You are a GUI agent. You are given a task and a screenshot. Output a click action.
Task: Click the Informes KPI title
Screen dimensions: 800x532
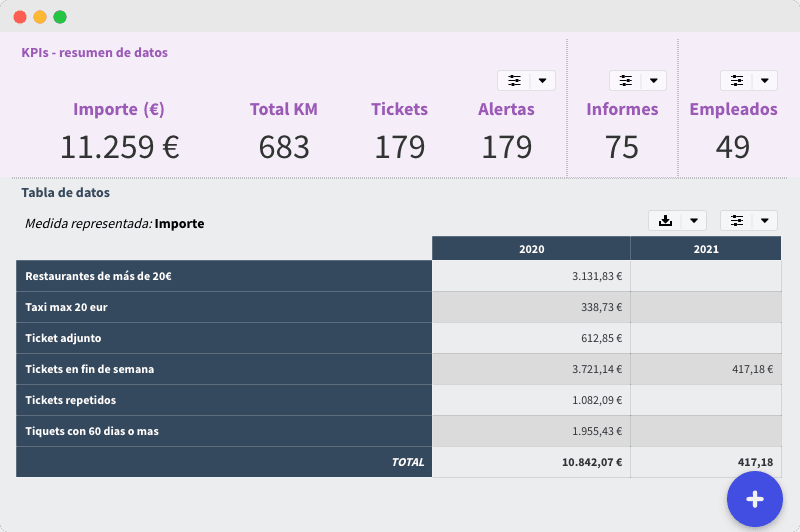click(622, 109)
